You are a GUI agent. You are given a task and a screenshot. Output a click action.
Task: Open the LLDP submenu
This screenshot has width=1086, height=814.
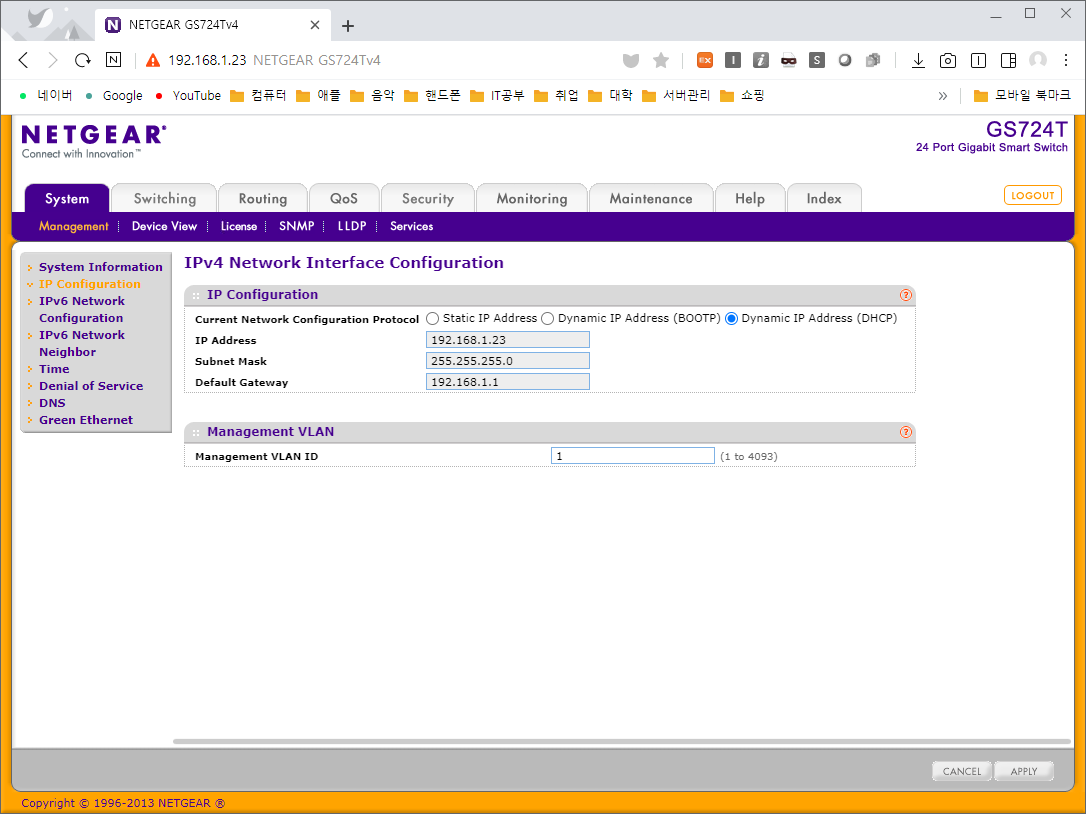(x=352, y=227)
